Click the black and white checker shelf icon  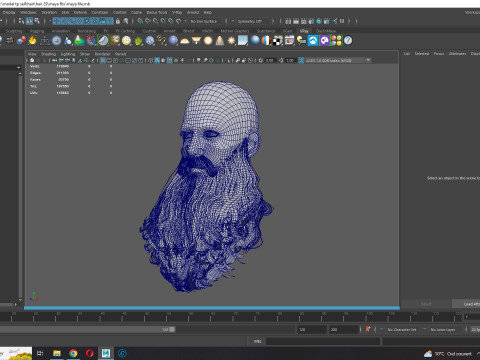click(x=278, y=41)
